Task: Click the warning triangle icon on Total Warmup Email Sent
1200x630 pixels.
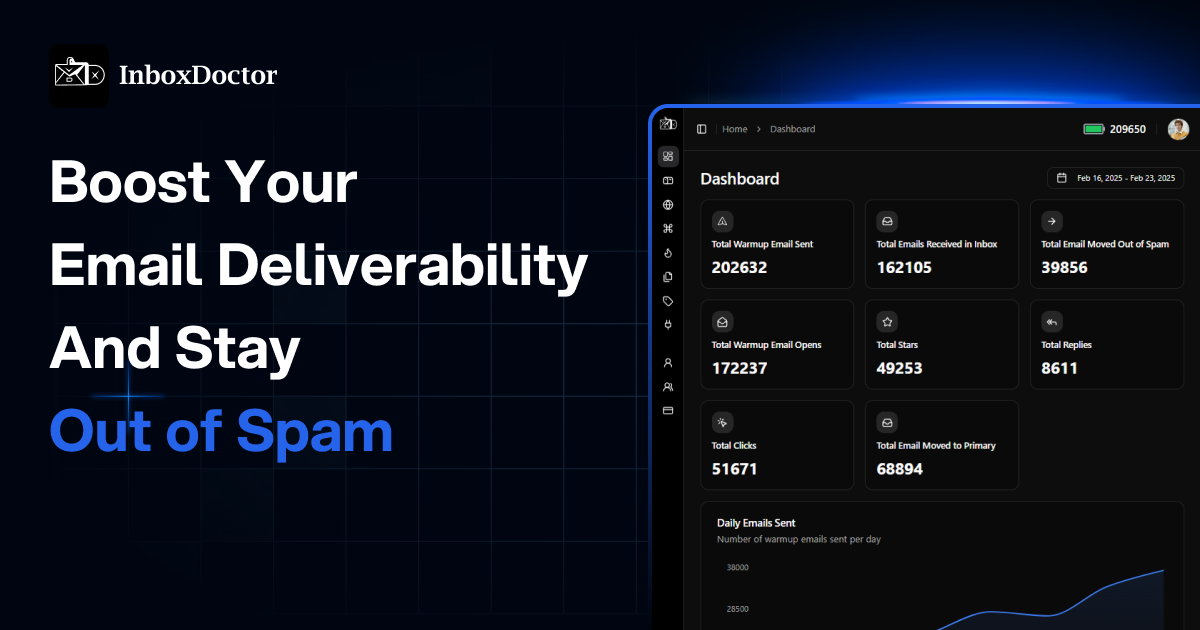Action: click(x=723, y=221)
